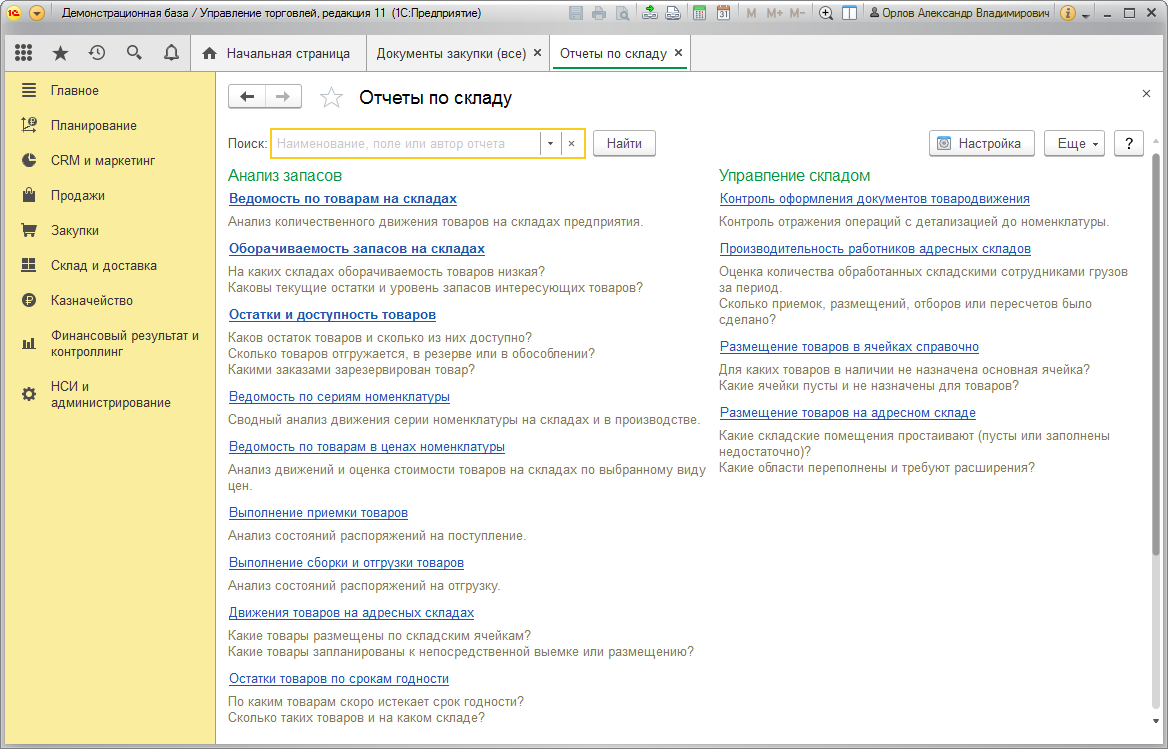The height and width of the screenshot is (749, 1168).
Task: Open the notifications bell
Action: 171,53
